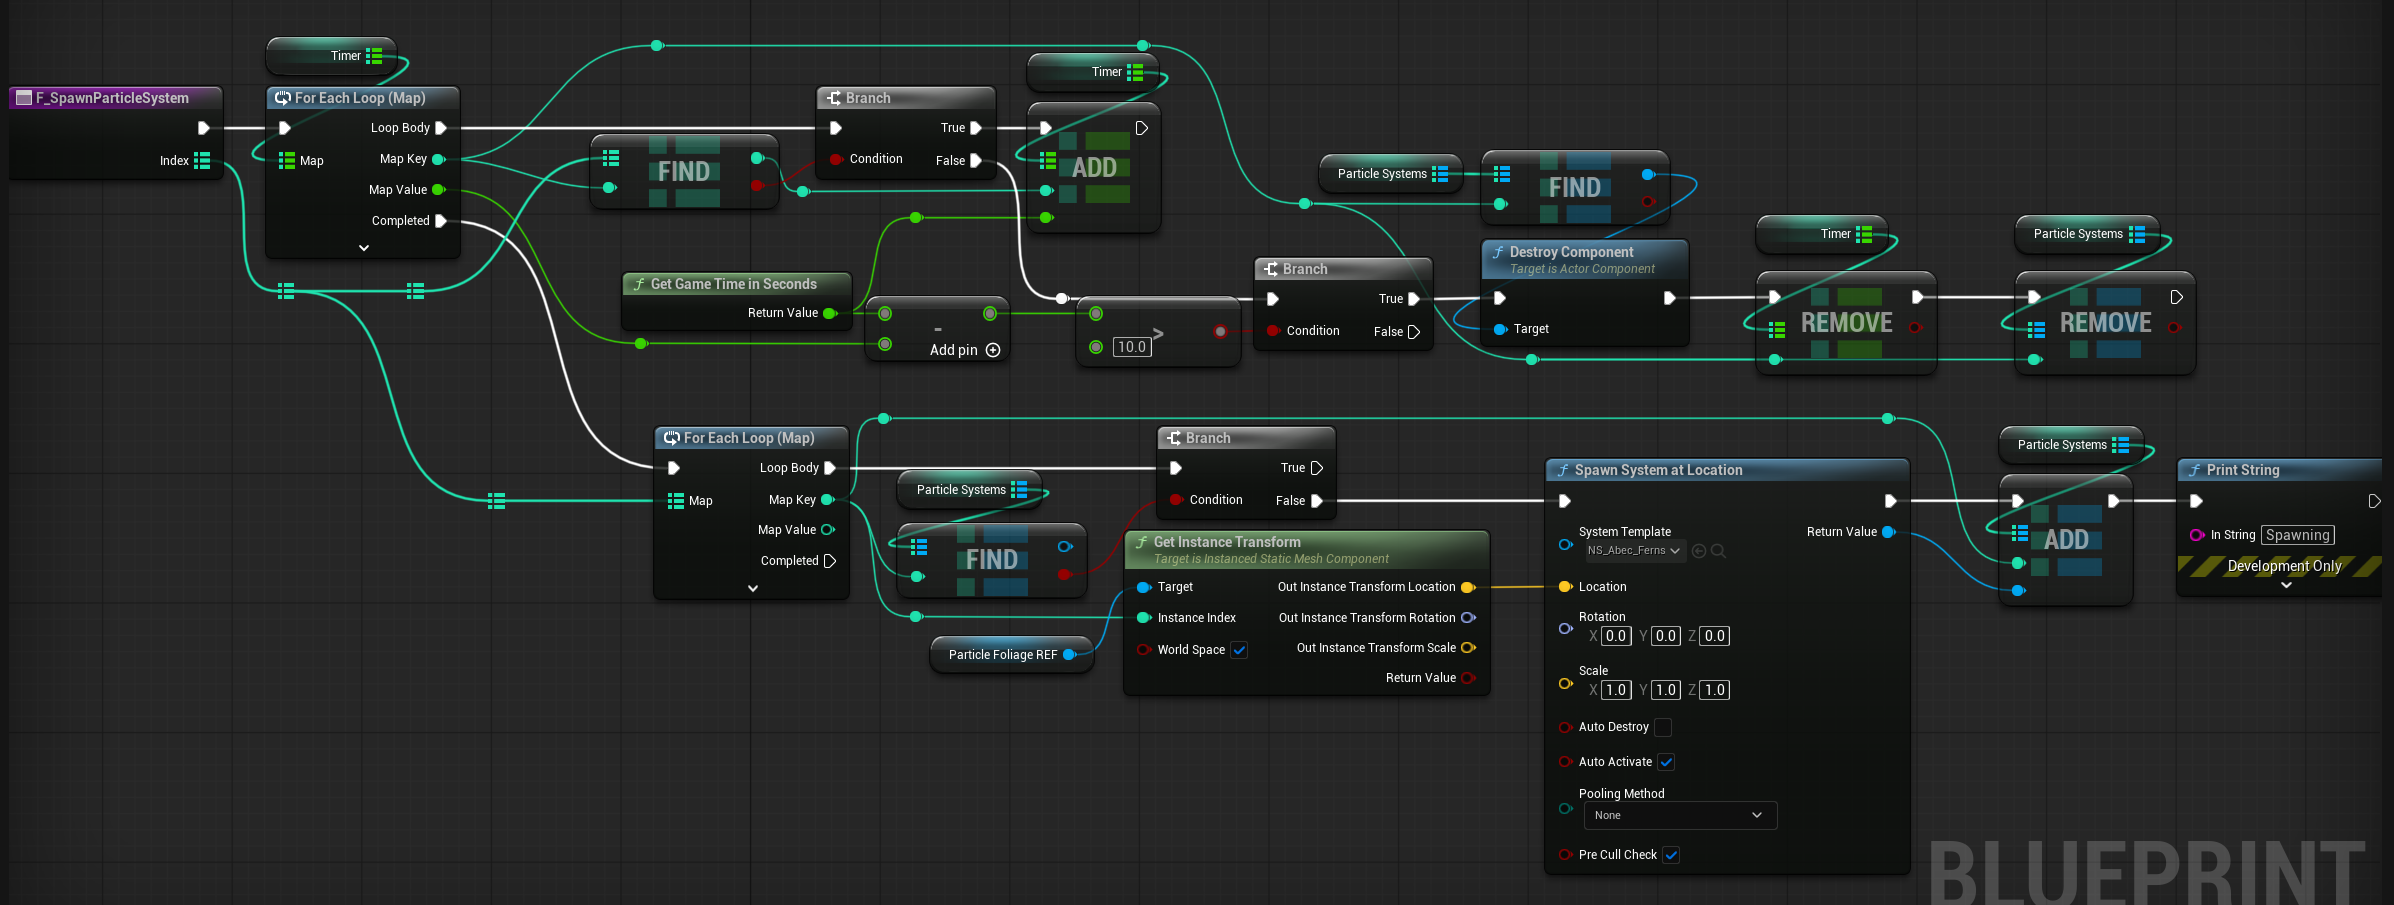Click the Return Value pin of Get Game Time
Viewport: 2394px width, 905px height.
[829, 313]
